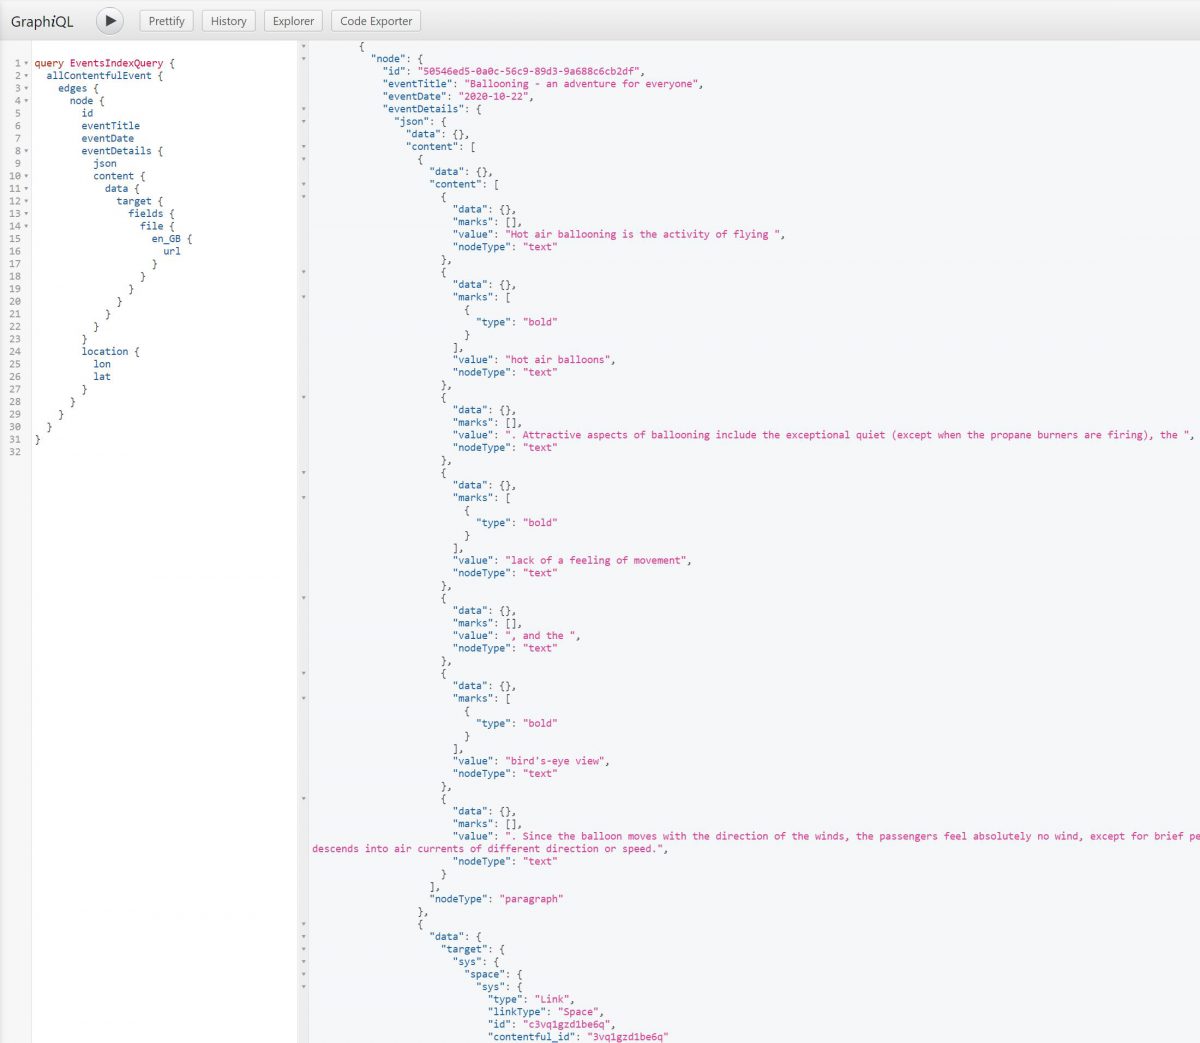Click the "bird's-eye view" value in results
1200x1043 pixels.
point(555,761)
